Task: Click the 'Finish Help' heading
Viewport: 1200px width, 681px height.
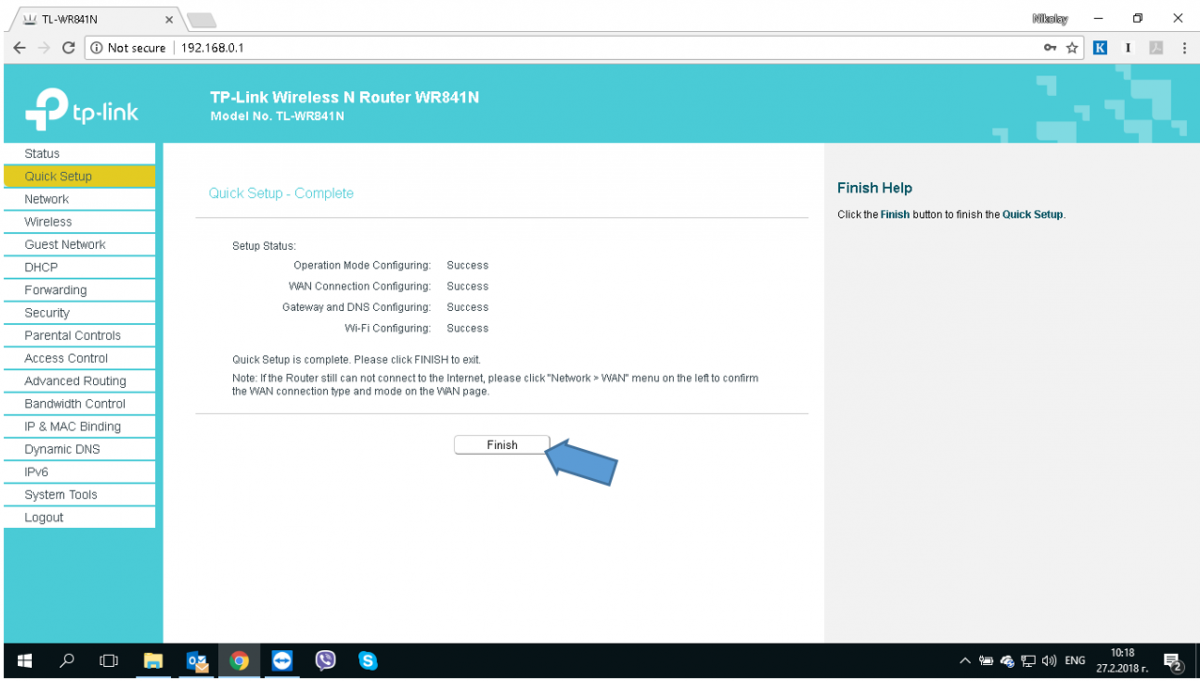Action: [875, 188]
